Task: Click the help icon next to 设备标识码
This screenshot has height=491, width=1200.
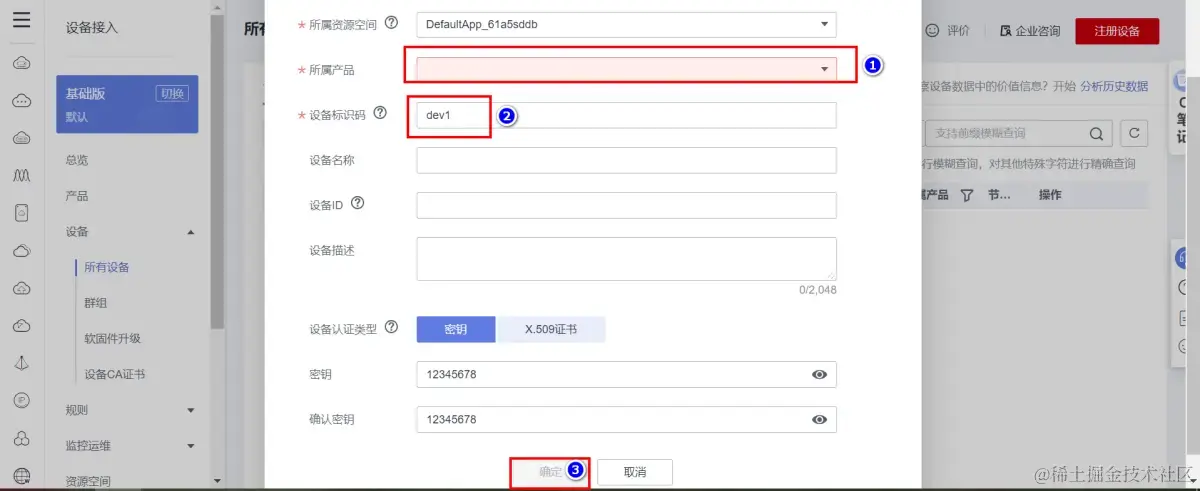Action: click(x=380, y=114)
